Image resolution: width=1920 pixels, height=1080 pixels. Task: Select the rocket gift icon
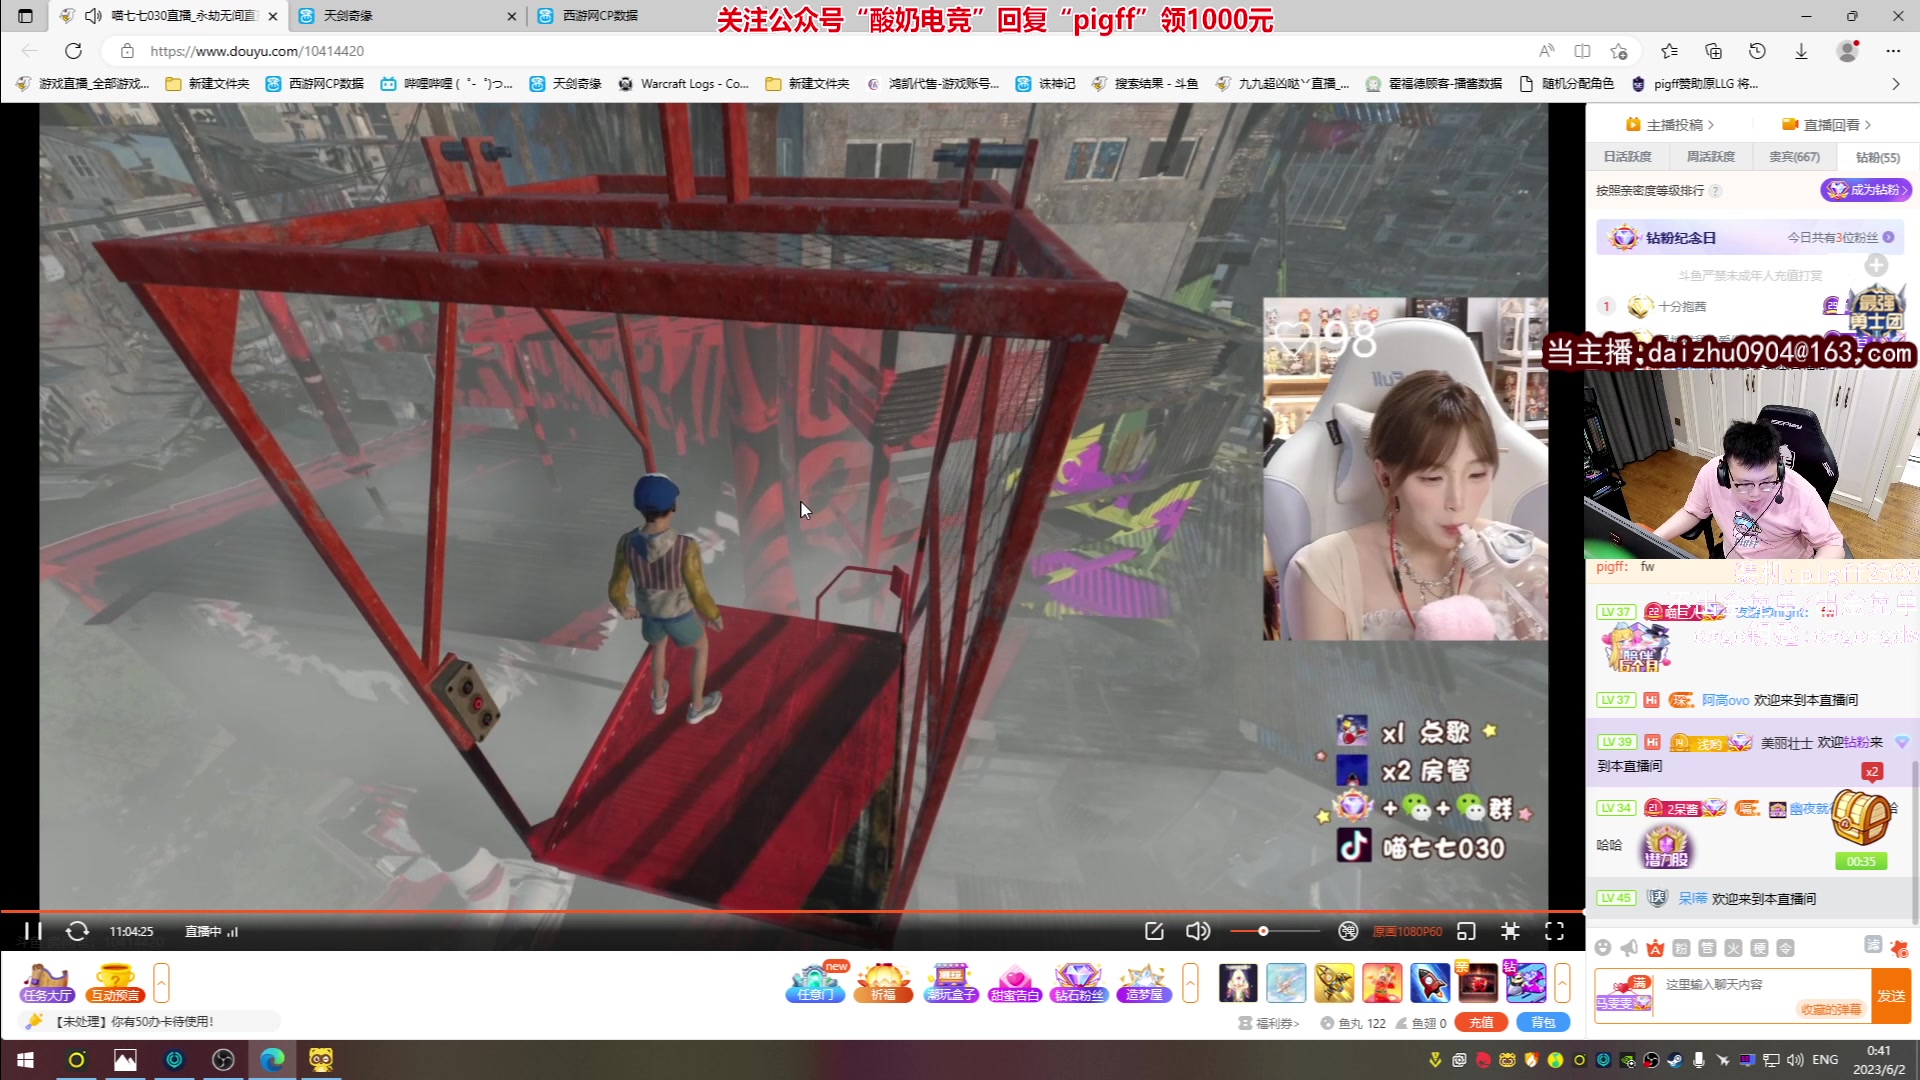pyautogui.click(x=1429, y=983)
